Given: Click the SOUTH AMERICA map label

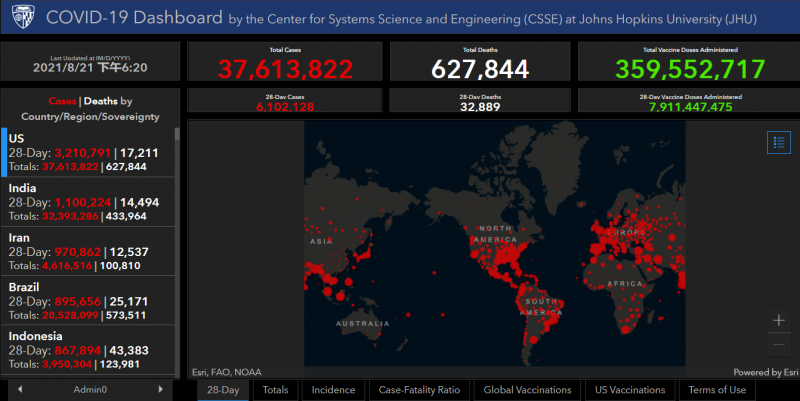Looking at the screenshot, I should coord(541,307).
